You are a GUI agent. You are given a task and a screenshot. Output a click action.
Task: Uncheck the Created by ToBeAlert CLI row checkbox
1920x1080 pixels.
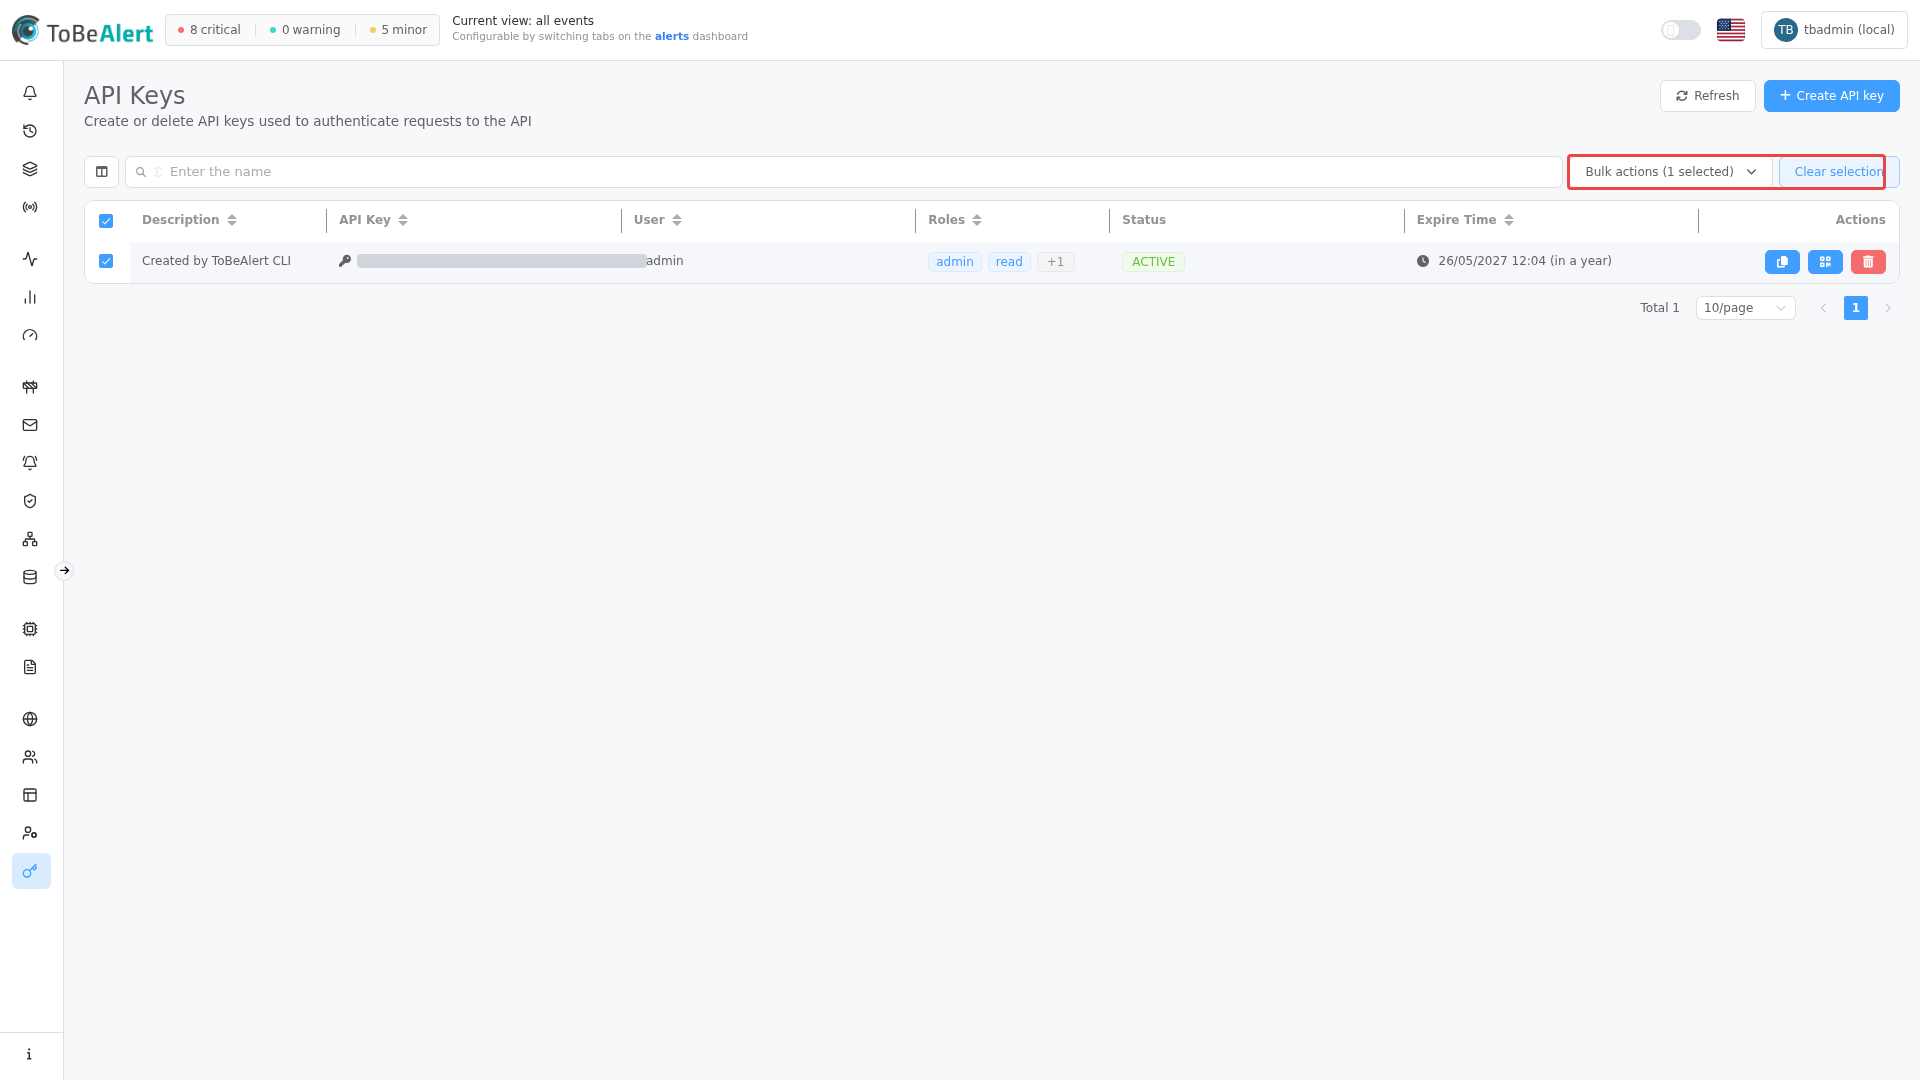click(x=106, y=261)
